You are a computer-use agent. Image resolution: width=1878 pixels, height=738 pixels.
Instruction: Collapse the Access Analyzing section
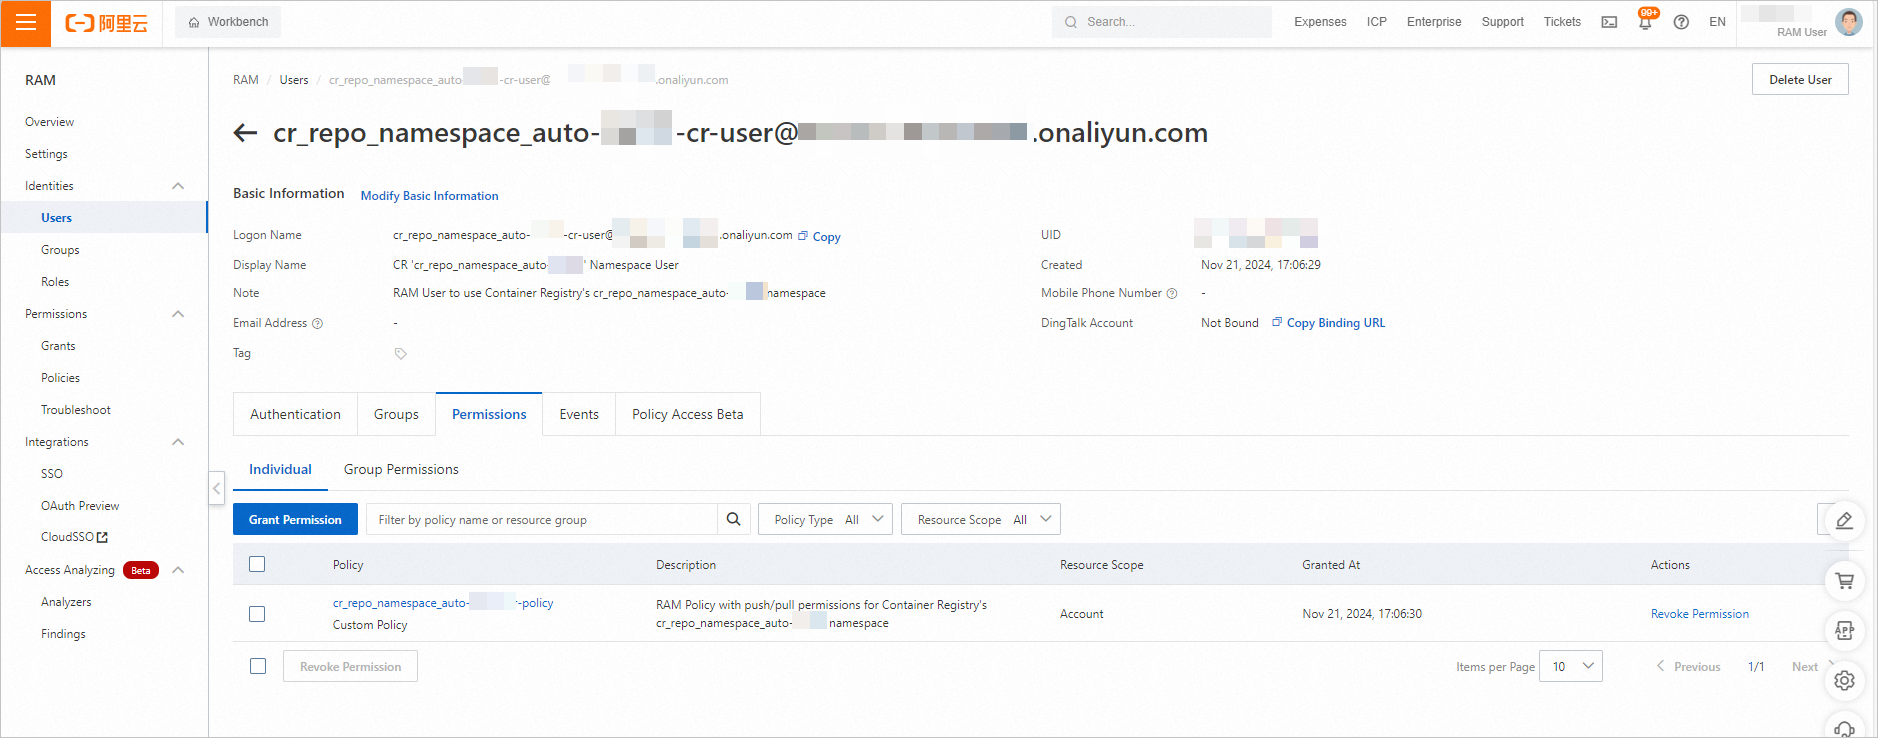pos(178,570)
